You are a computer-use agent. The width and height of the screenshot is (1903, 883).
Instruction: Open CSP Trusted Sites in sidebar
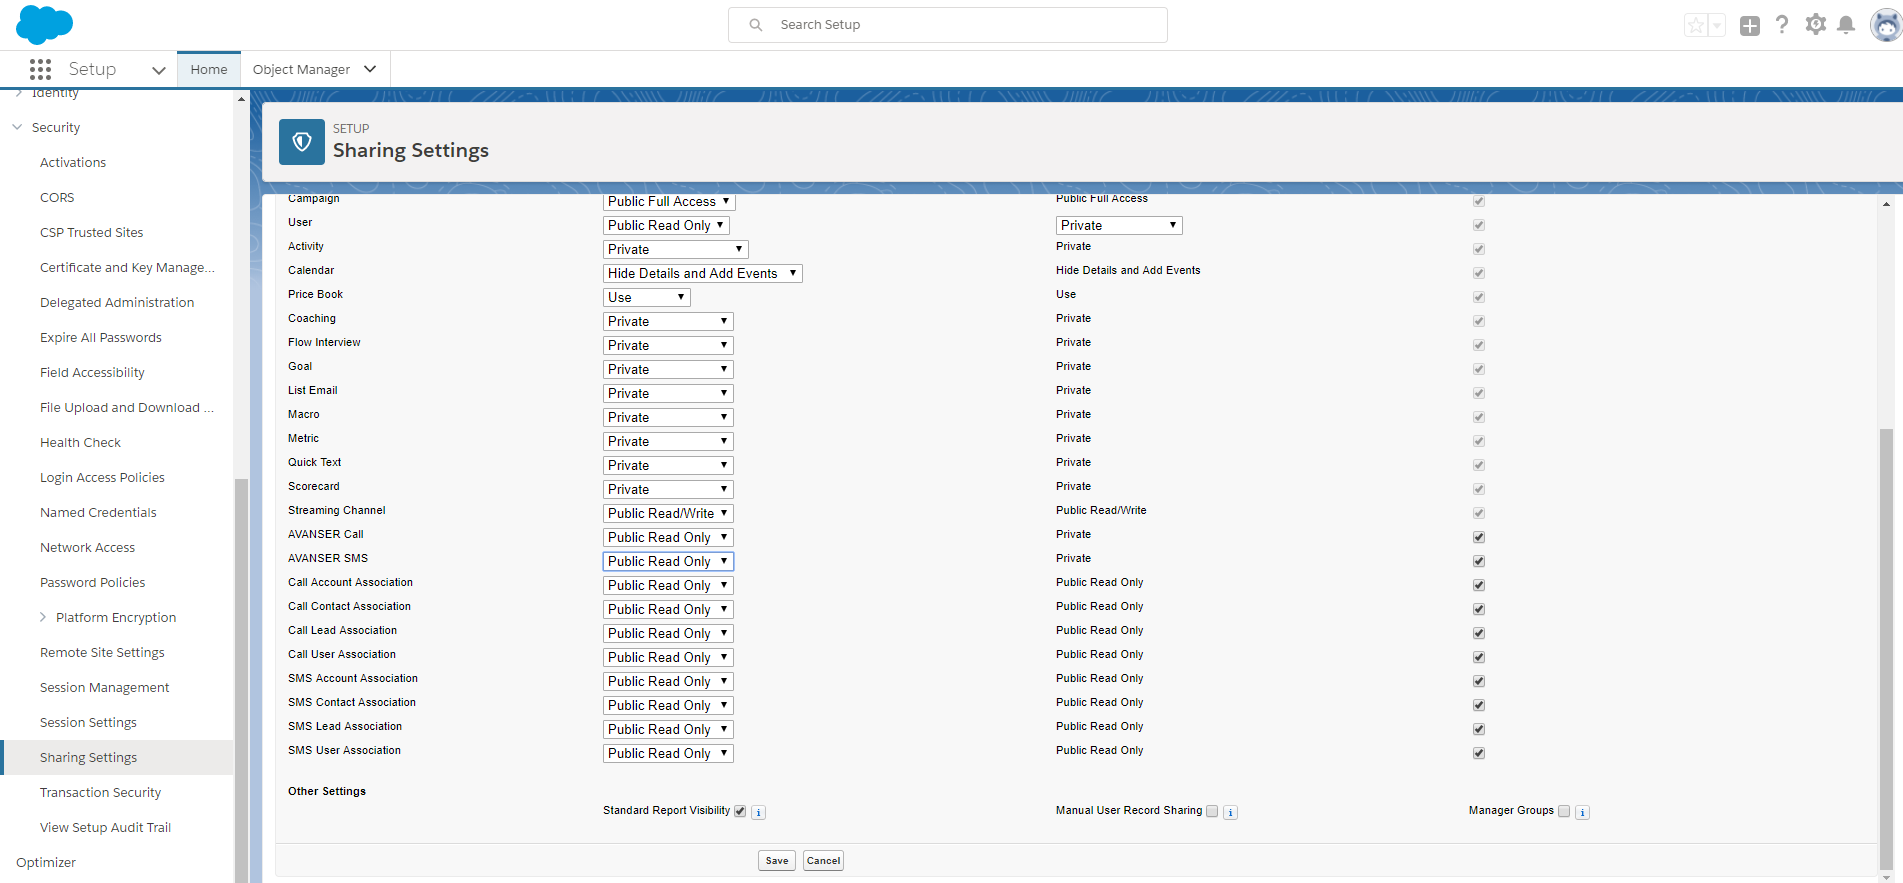tap(91, 232)
